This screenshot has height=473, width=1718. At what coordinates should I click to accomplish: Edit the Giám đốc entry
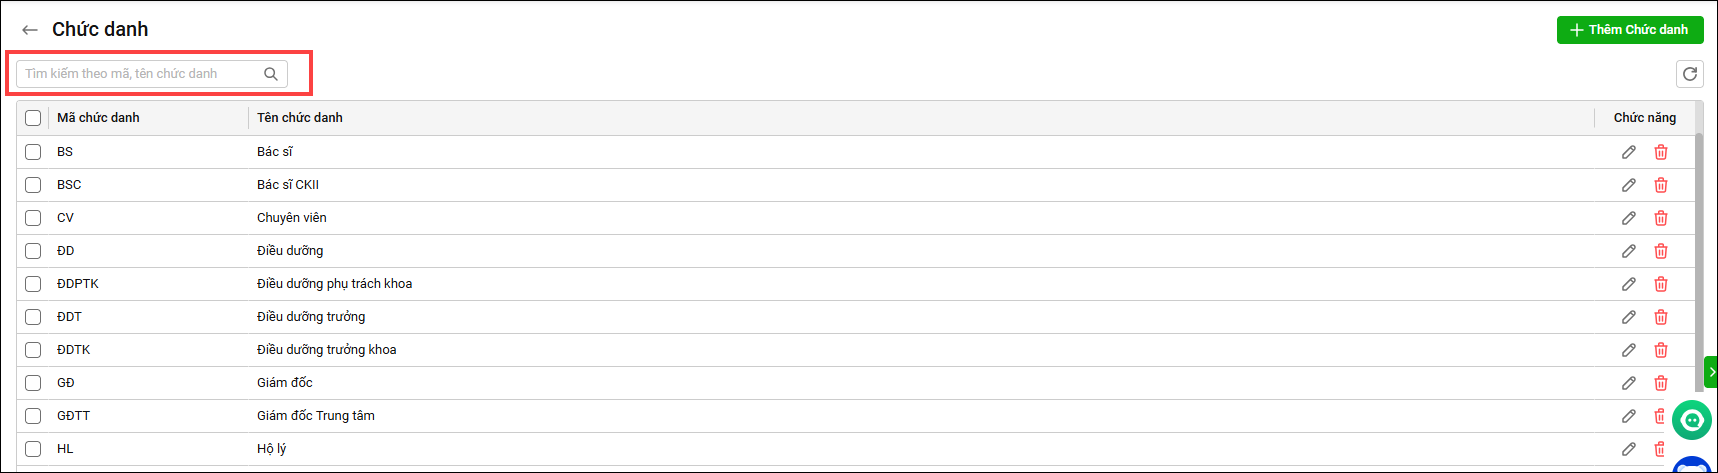[1629, 383]
